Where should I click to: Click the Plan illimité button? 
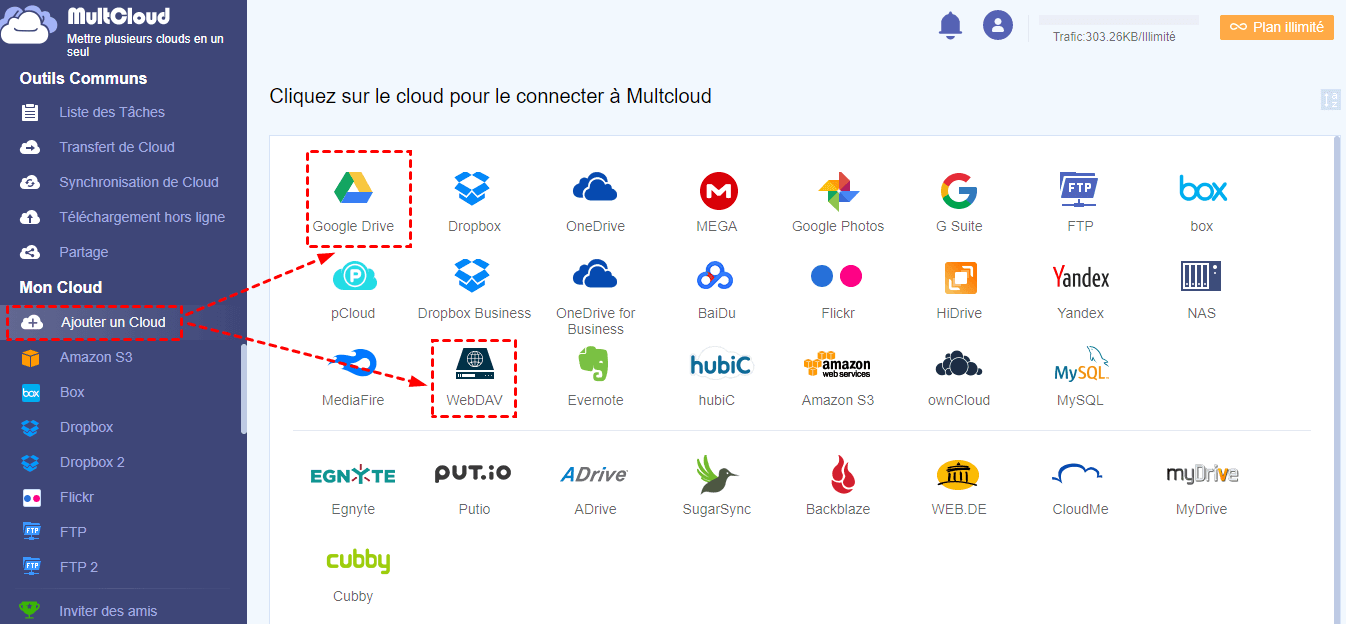[x=1276, y=27]
